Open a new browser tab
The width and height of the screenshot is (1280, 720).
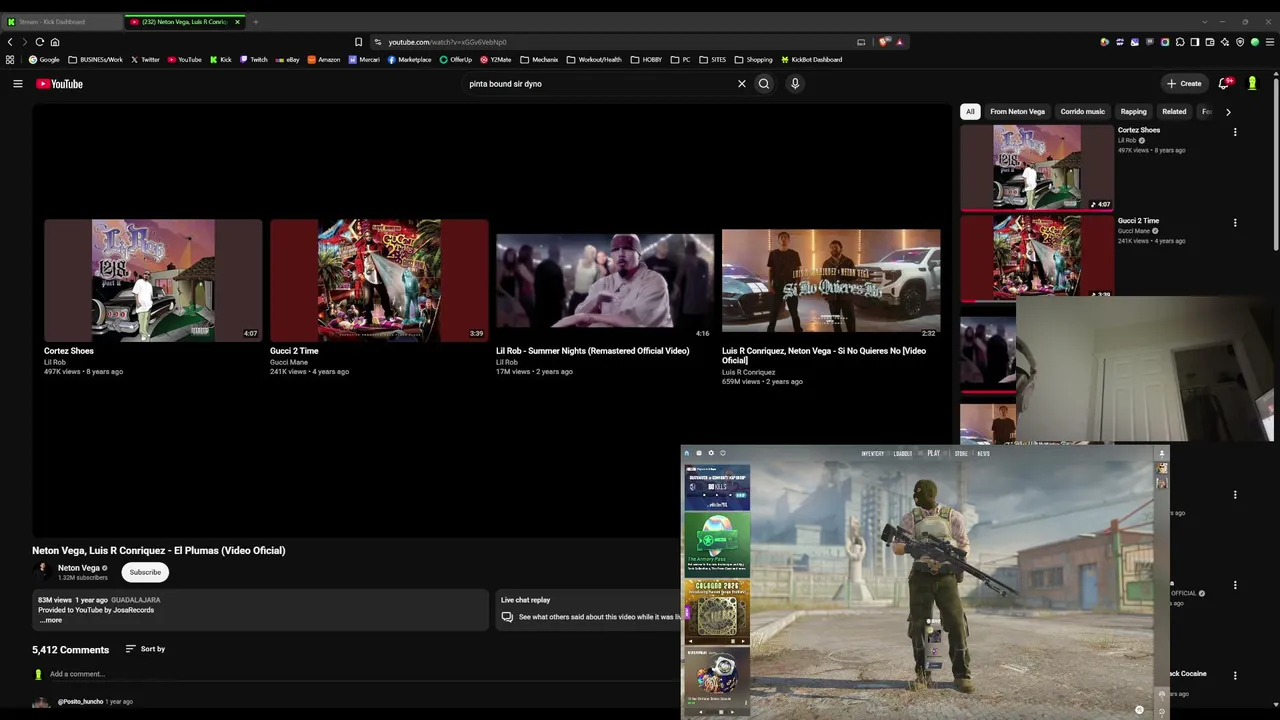255,21
